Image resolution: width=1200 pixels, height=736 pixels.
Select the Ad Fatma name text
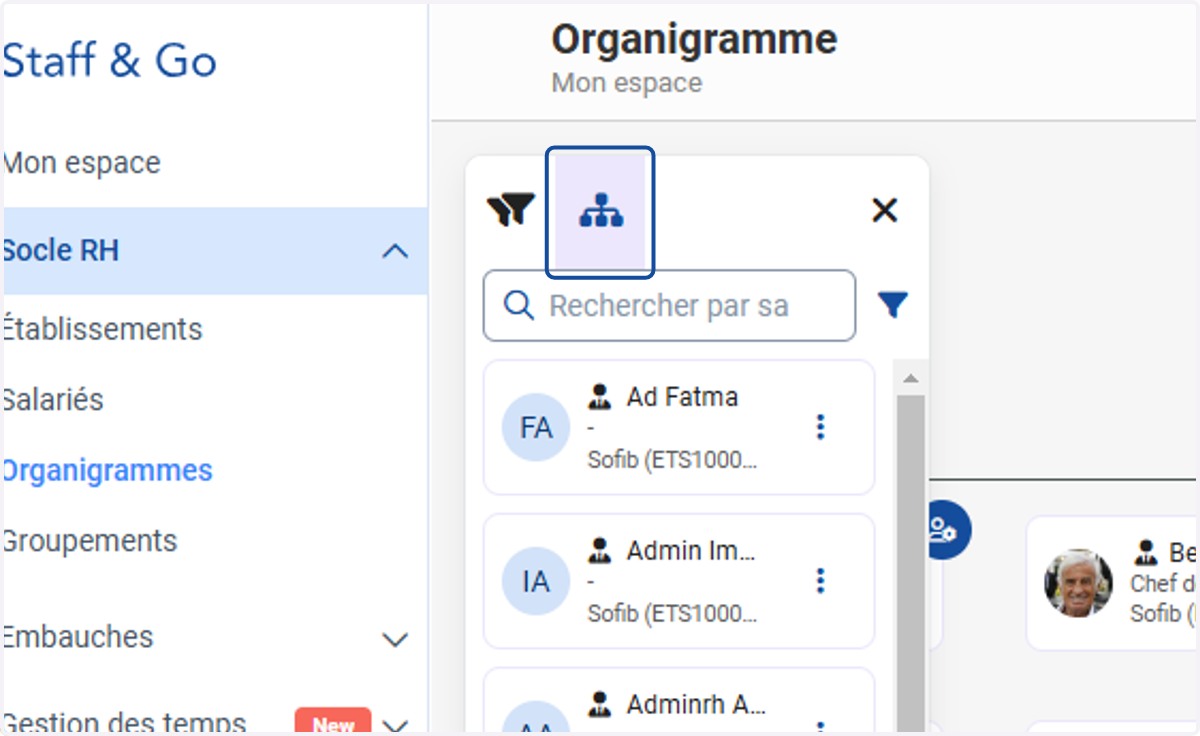coord(682,397)
